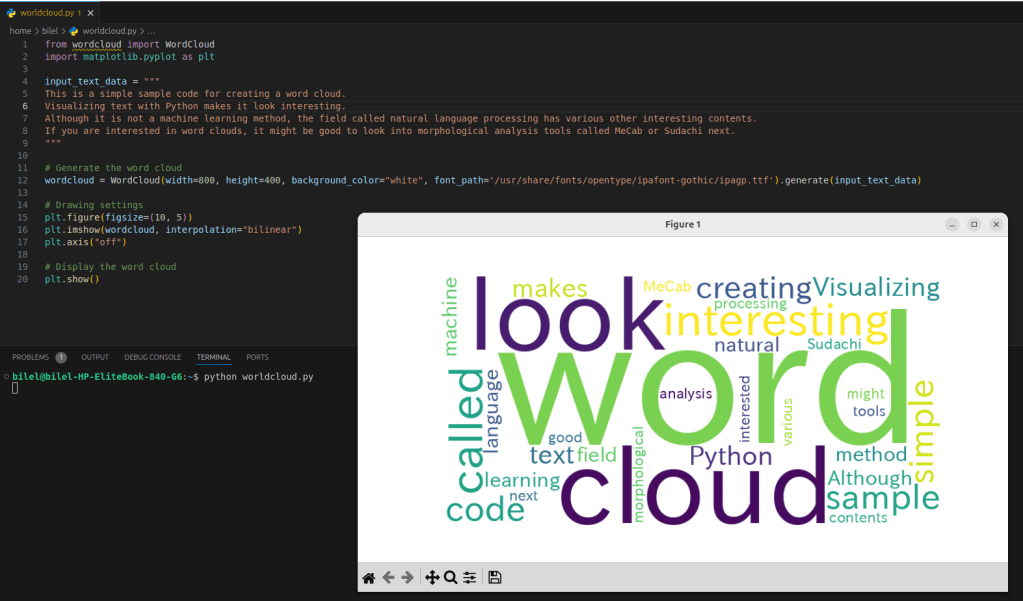The height and width of the screenshot is (601, 1023).
Task: Activate the Pan tool in the figure toolbar
Action: (x=432, y=577)
